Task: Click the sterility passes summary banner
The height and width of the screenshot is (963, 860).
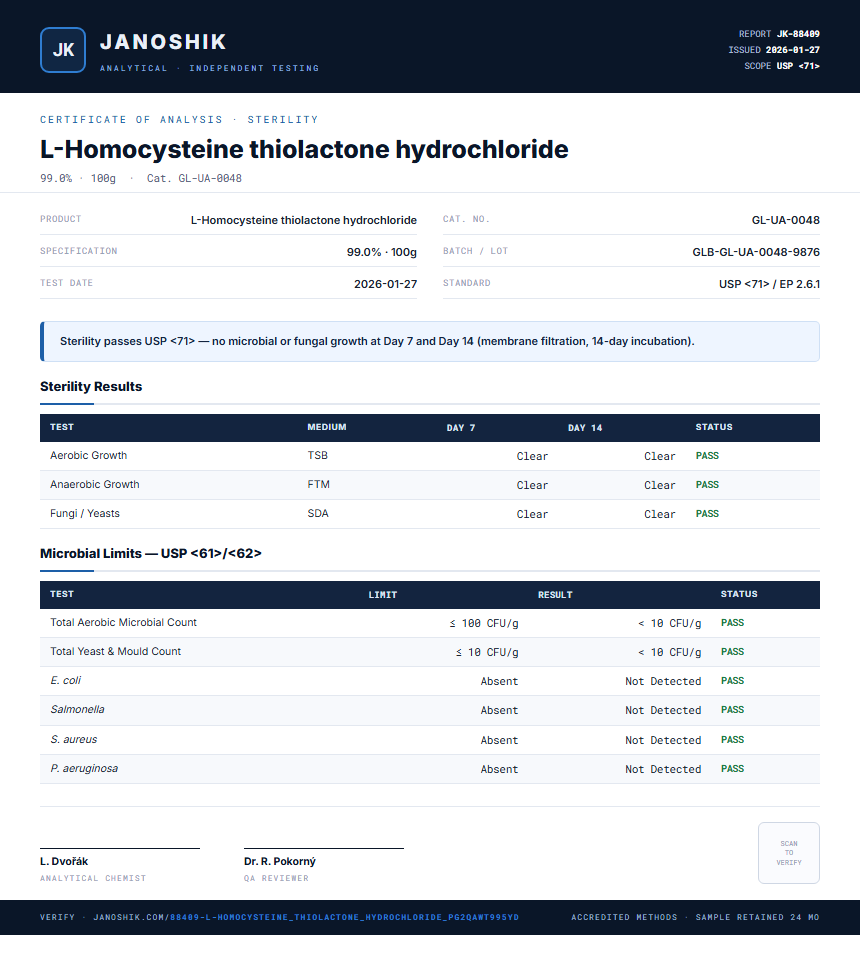Action: pyautogui.click(x=430, y=341)
